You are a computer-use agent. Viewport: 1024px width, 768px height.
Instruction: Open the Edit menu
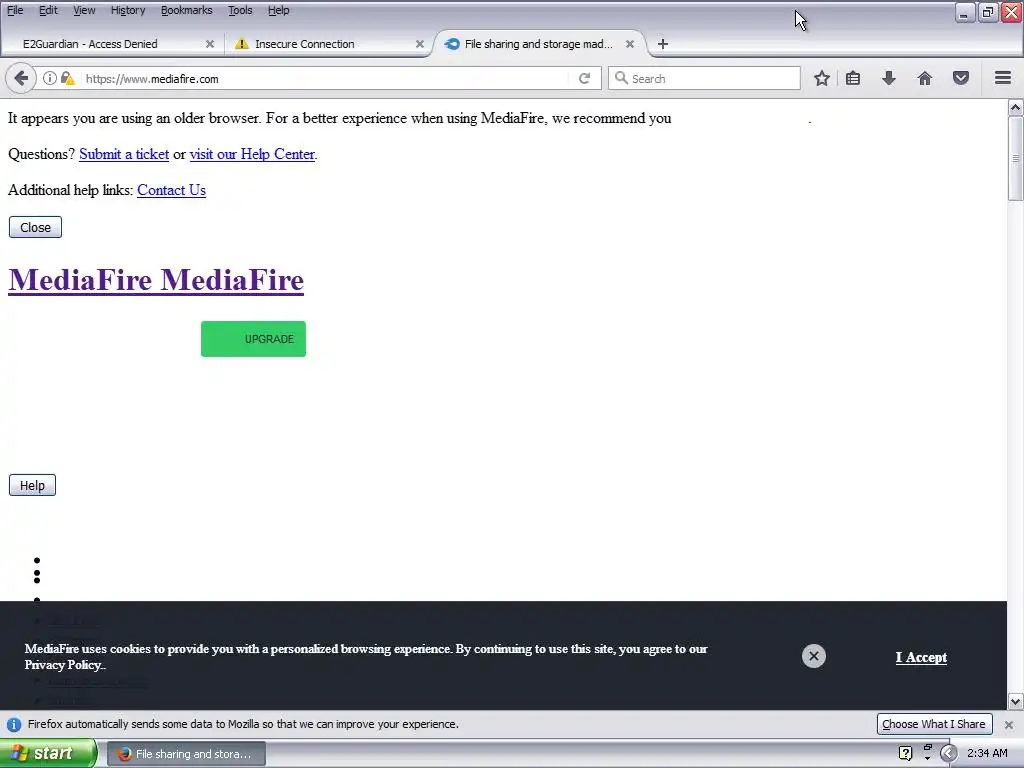point(48,10)
